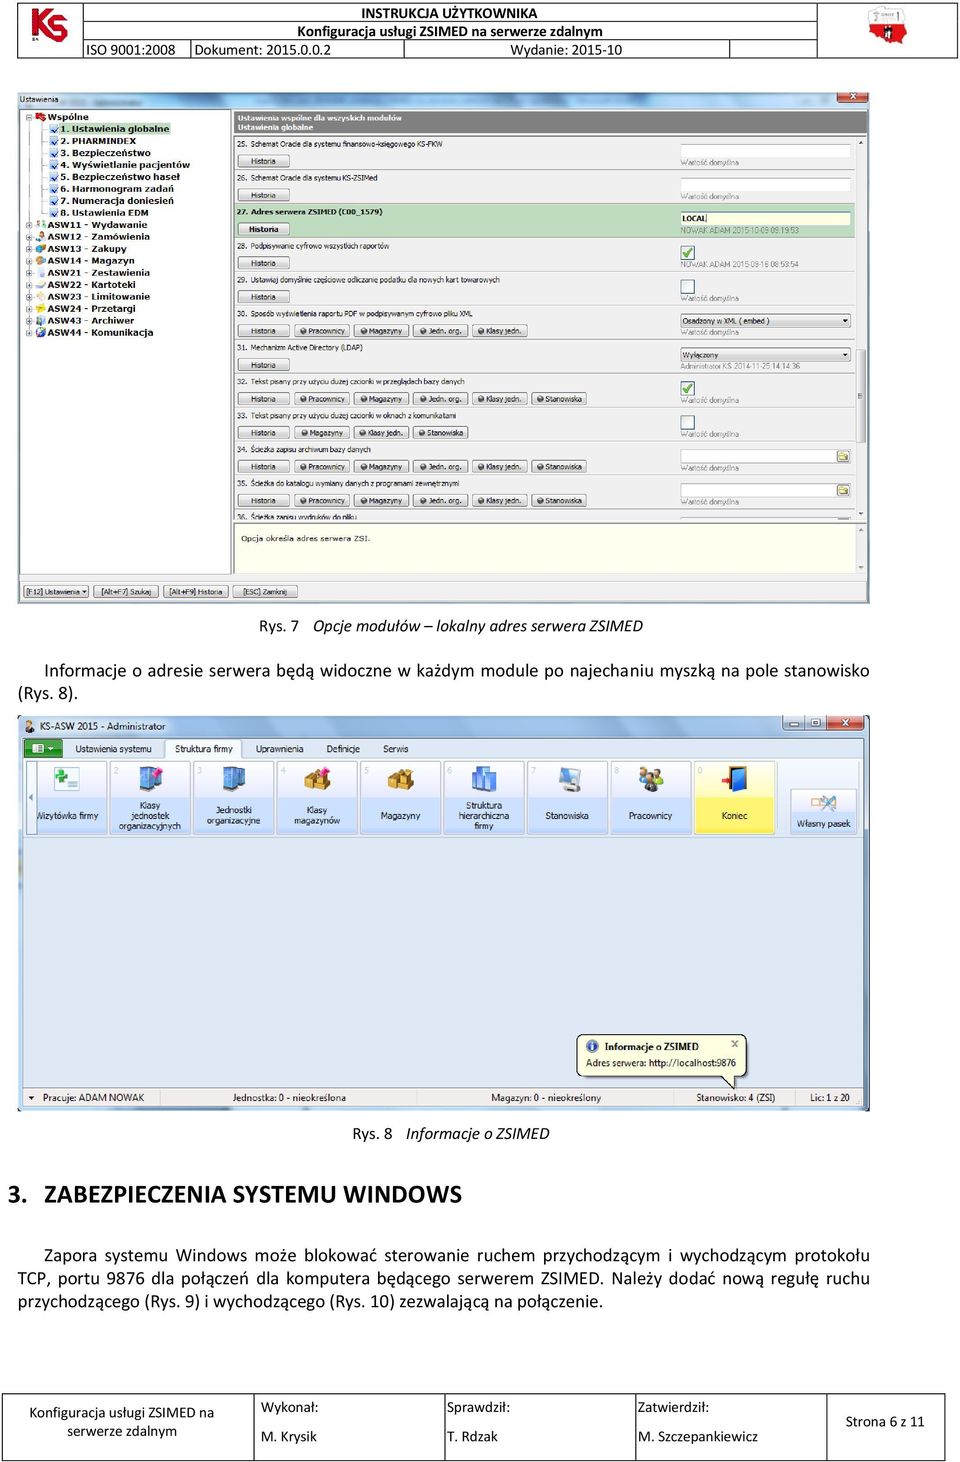This screenshot has width=960, height=1462.
Task: Expand the ASW44 - Komunikacja node
Action: (x=29, y=333)
